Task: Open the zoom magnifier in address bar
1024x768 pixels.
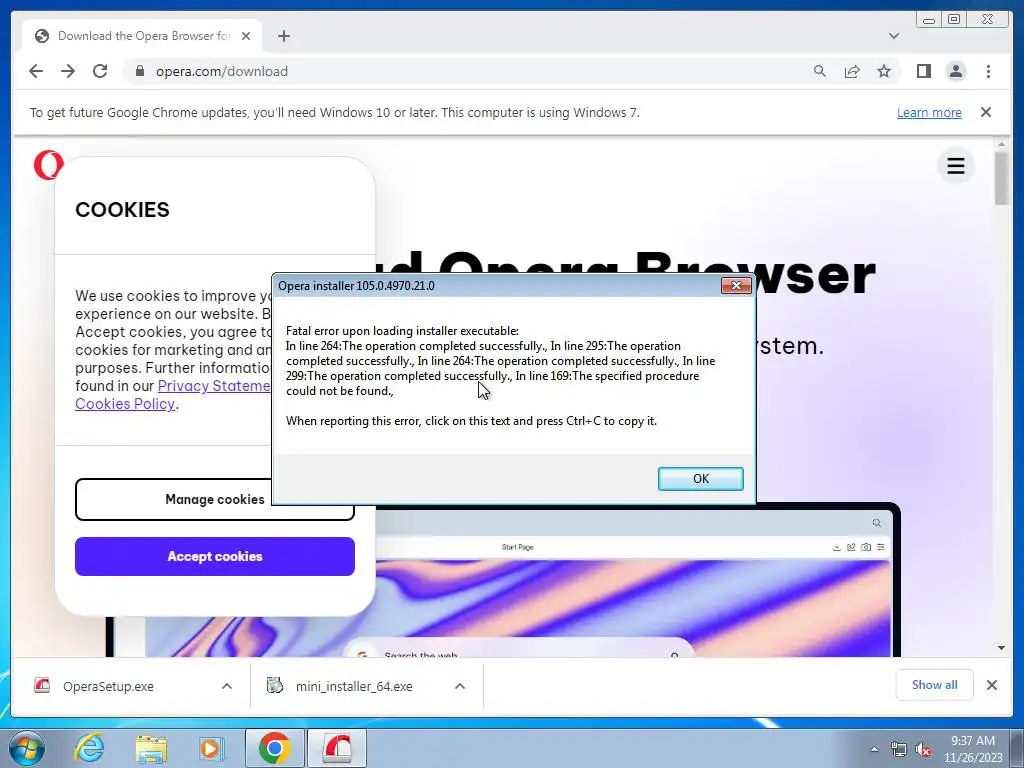Action: [820, 71]
